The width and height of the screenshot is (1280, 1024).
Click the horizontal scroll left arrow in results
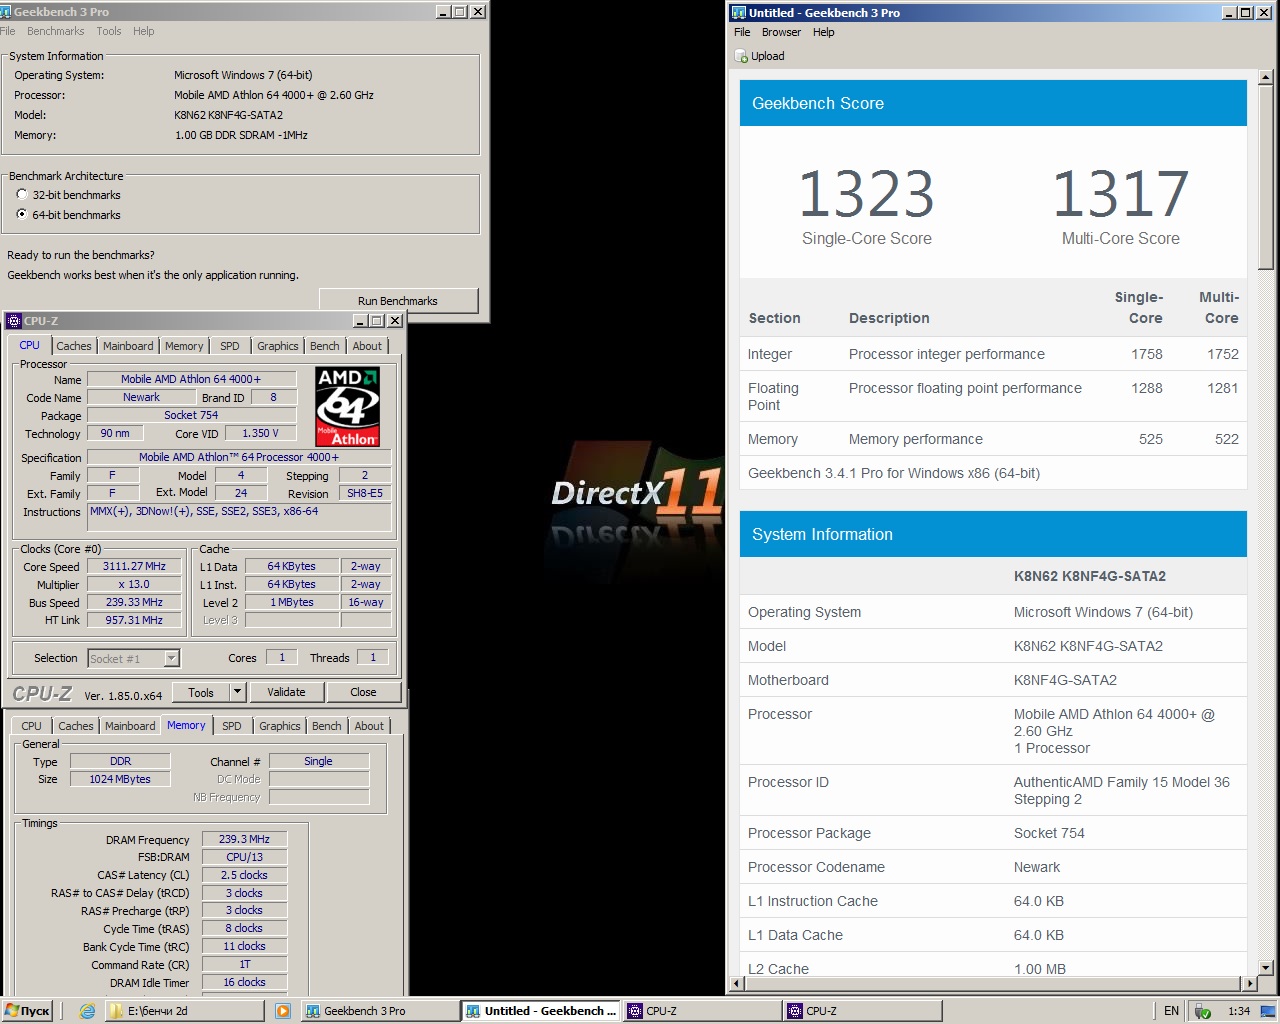738,983
